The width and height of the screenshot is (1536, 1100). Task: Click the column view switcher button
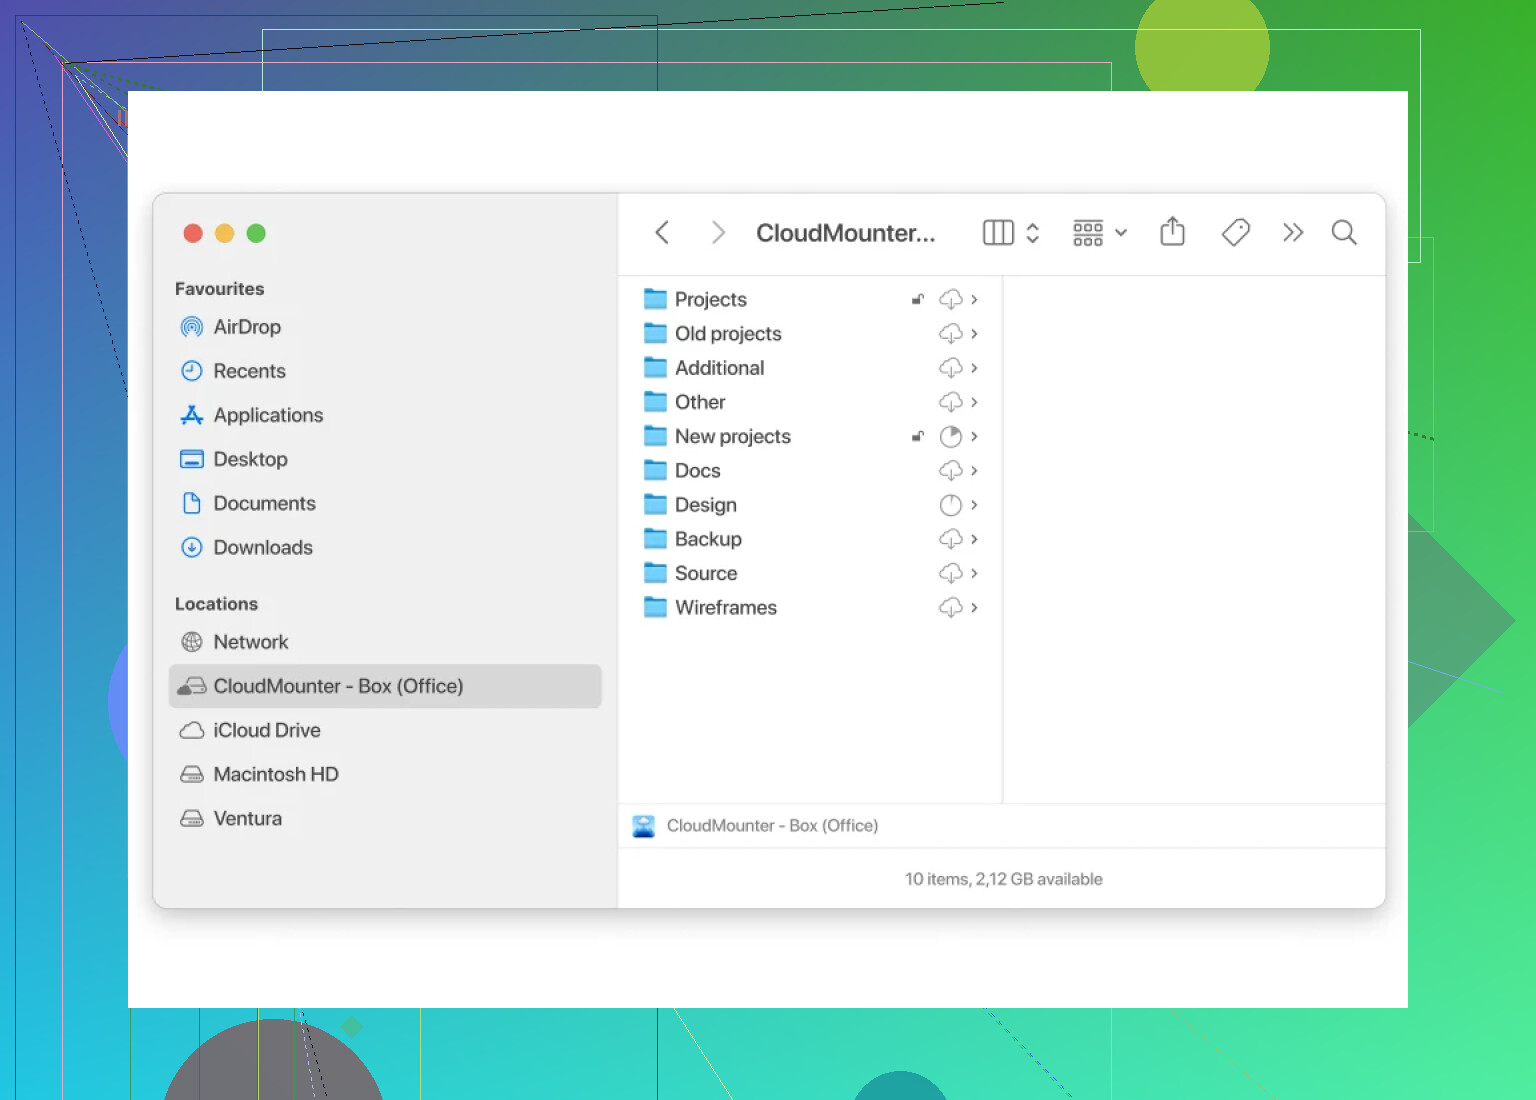click(1011, 232)
